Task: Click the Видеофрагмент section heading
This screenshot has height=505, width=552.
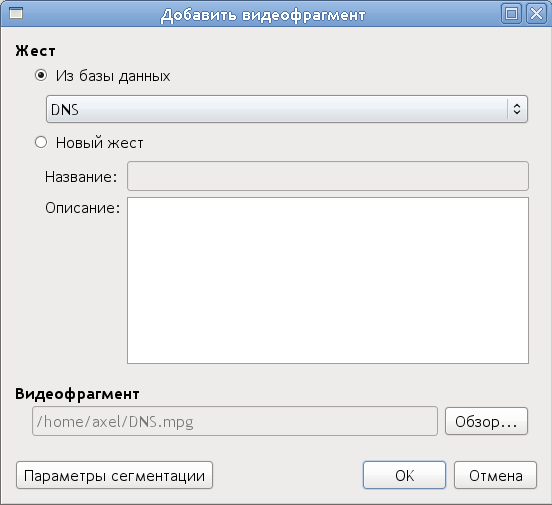Action: click(77, 394)
